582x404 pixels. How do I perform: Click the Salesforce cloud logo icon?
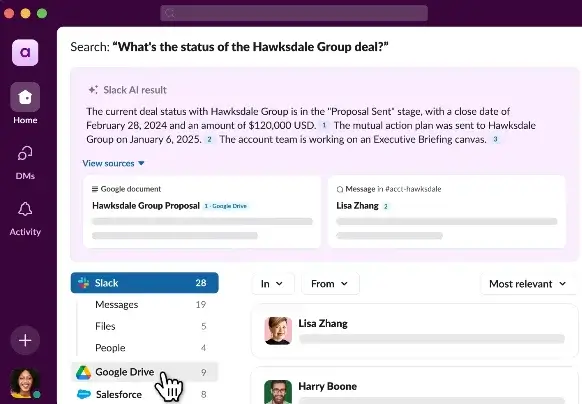click(84, 394)
